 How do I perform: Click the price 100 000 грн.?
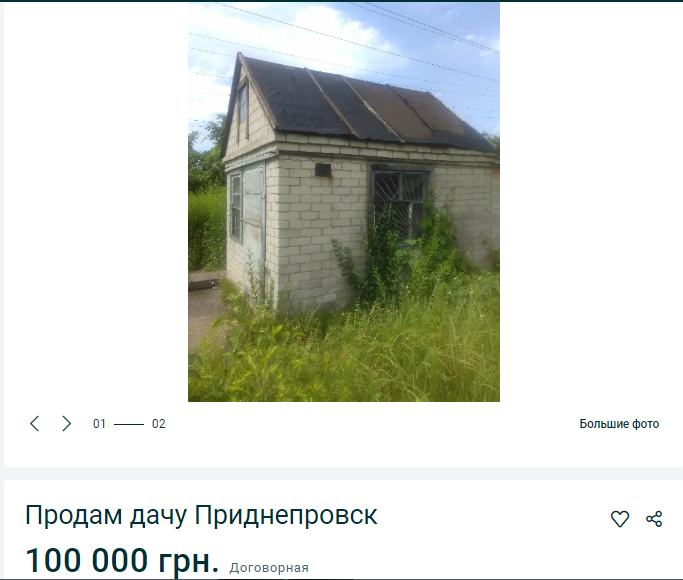tap(122, 560)
